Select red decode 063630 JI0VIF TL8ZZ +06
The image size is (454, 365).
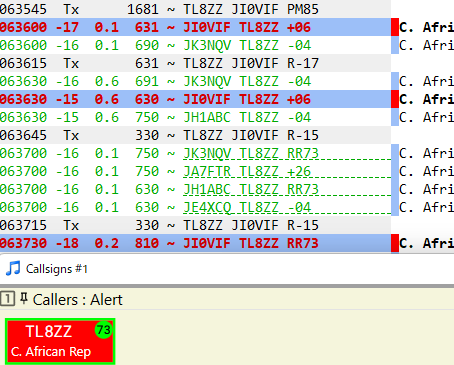(x=195, y=99)
